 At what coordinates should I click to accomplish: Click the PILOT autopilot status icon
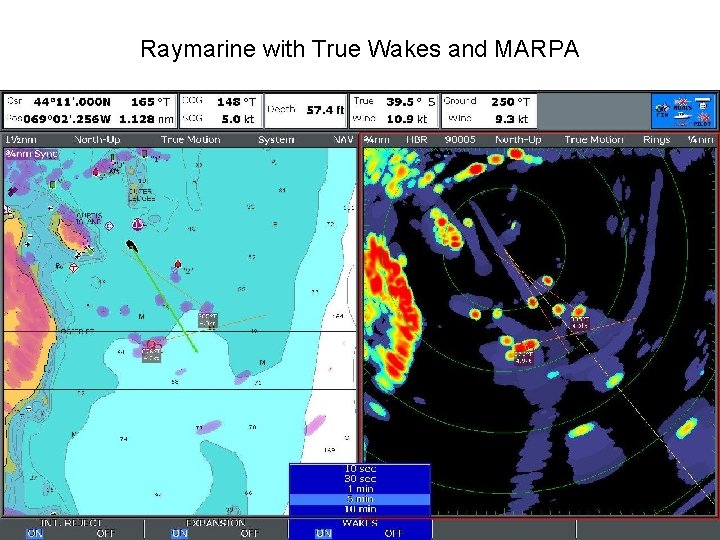coord(702,120)
